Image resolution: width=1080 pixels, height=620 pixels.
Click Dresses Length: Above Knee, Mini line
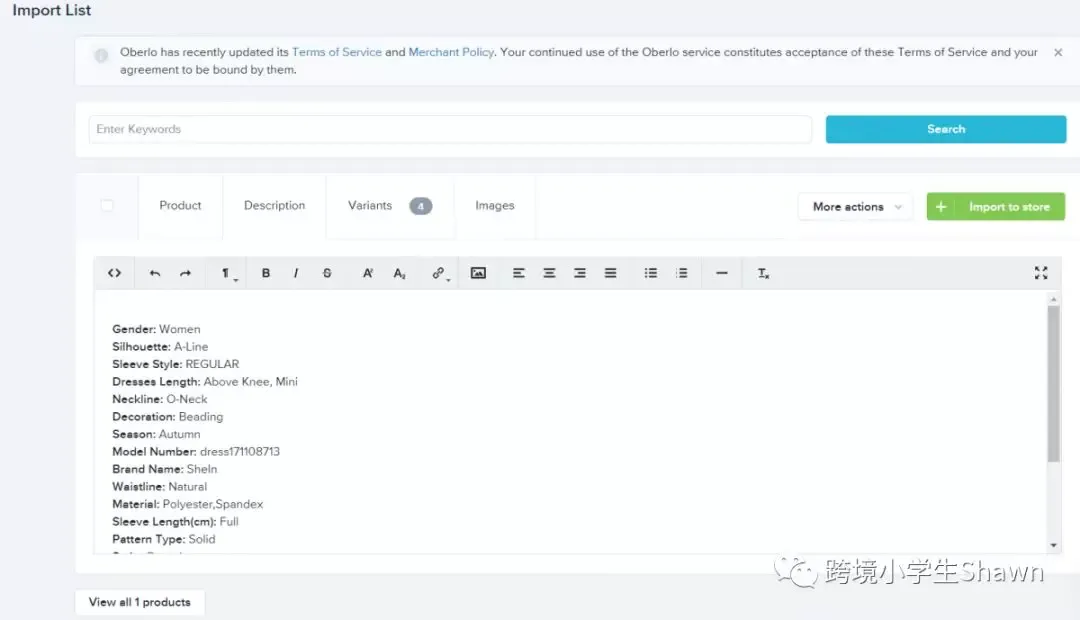[x=205, y=382]
